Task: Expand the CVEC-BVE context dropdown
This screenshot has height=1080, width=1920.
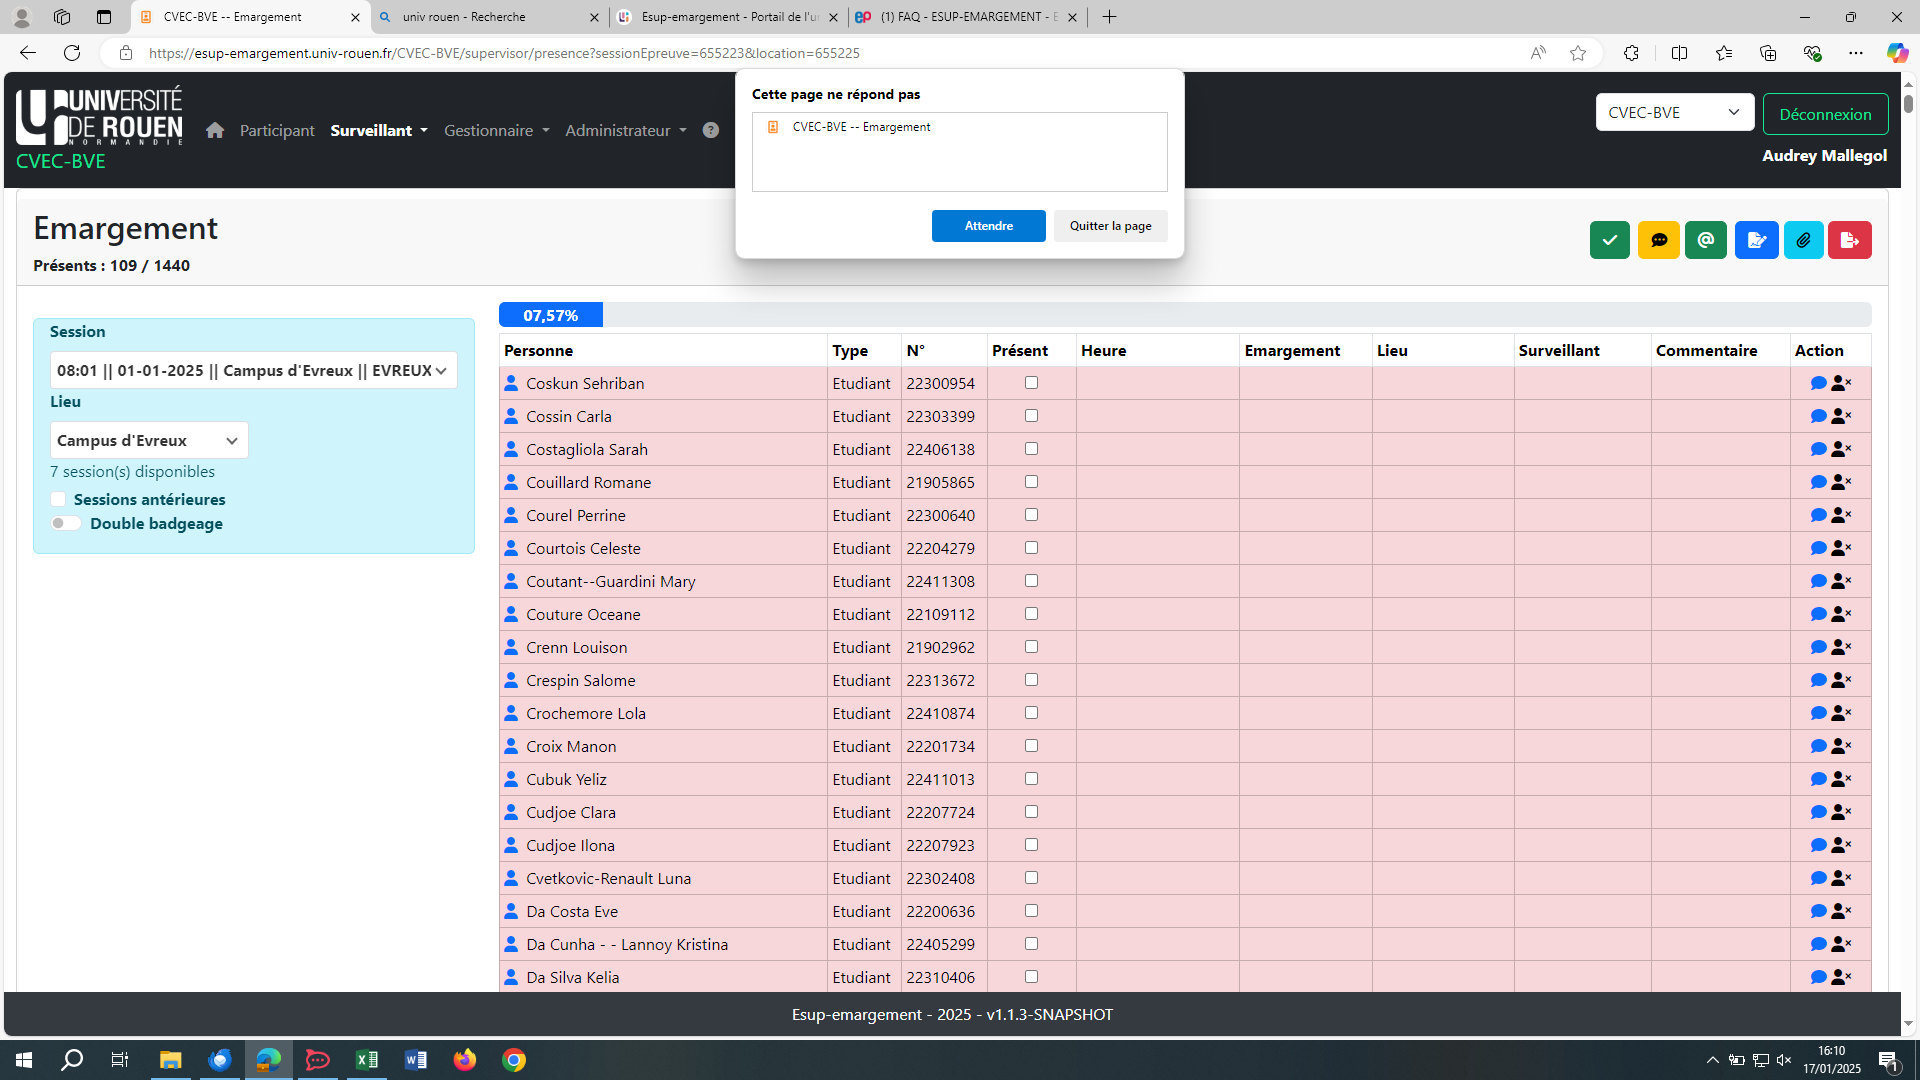Action: pos(1674,112)
